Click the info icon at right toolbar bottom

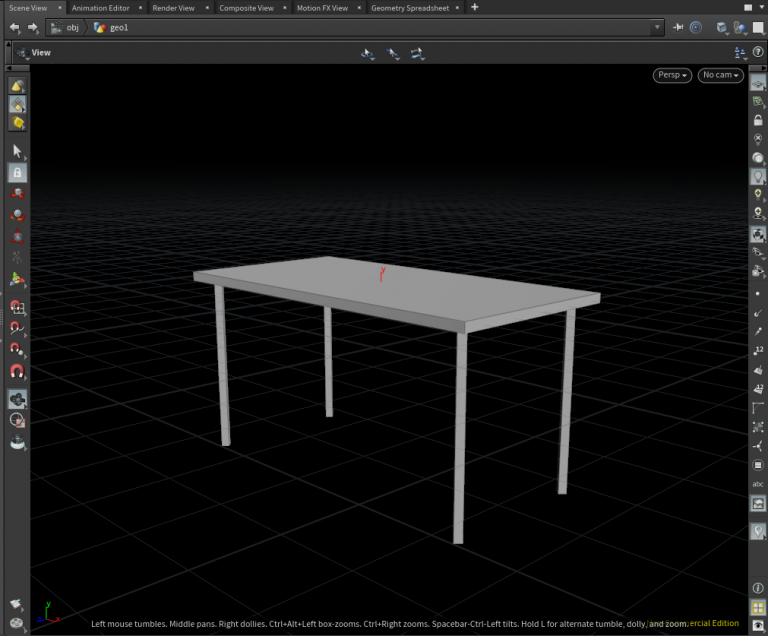[758, 588]
